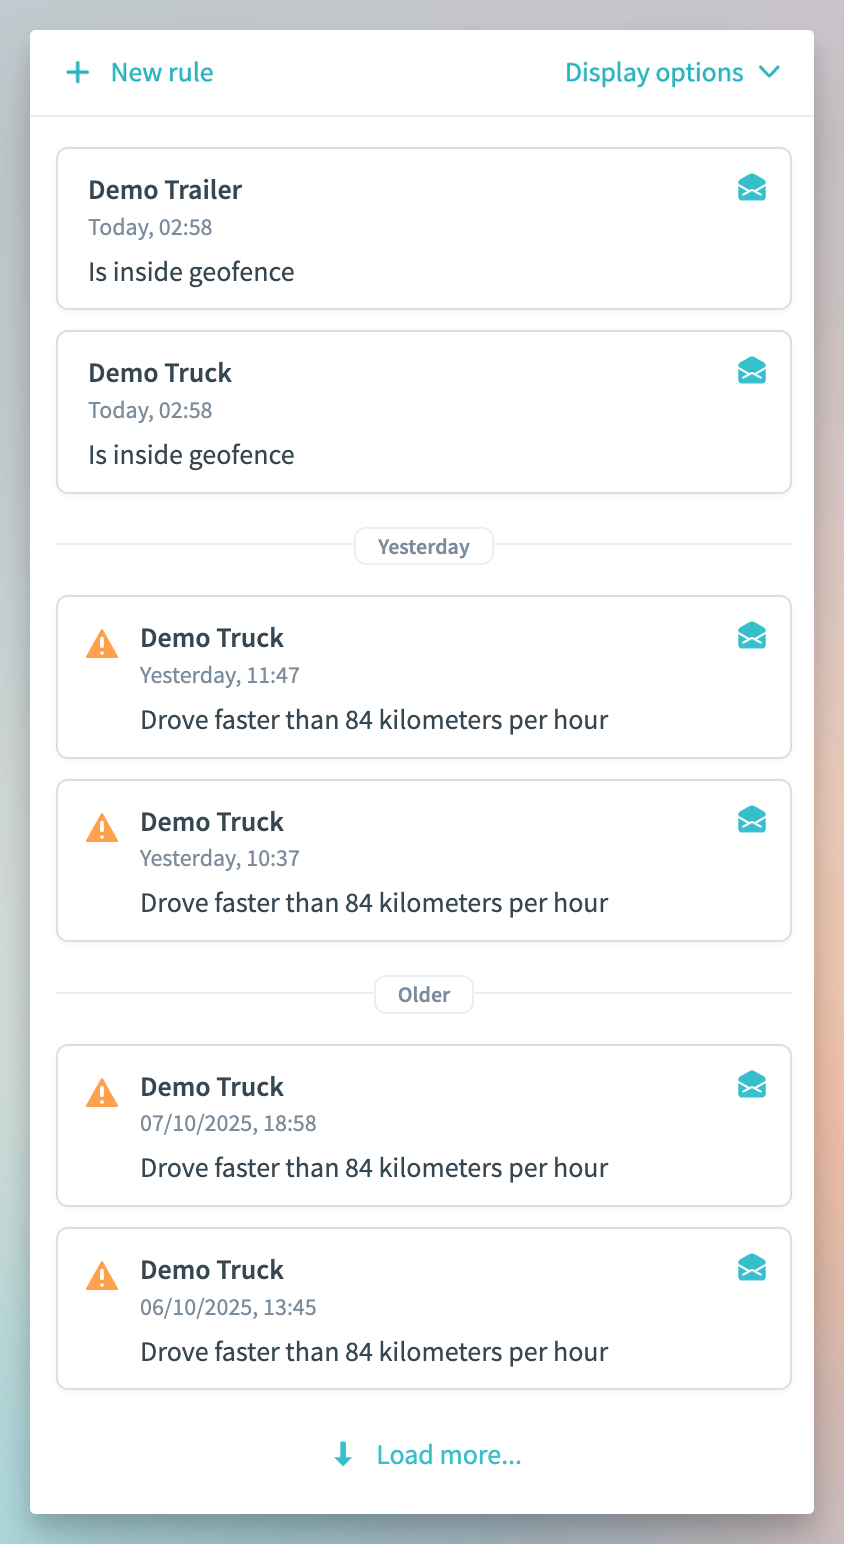Open Demo Trailer inside geofence notification
This screenshot has width=844, height=1544.
(x=400, y=230)
